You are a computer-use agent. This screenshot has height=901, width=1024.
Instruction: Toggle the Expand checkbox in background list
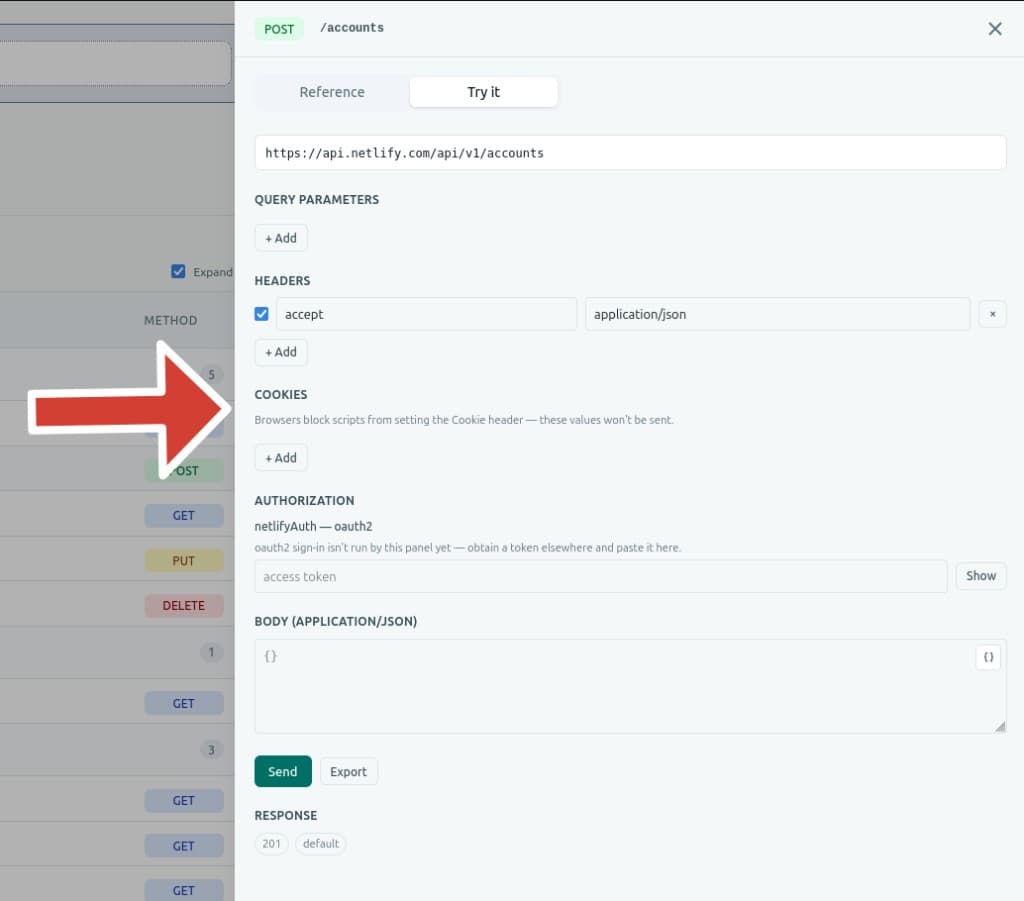pyautogui.click(x=178, y=272)
